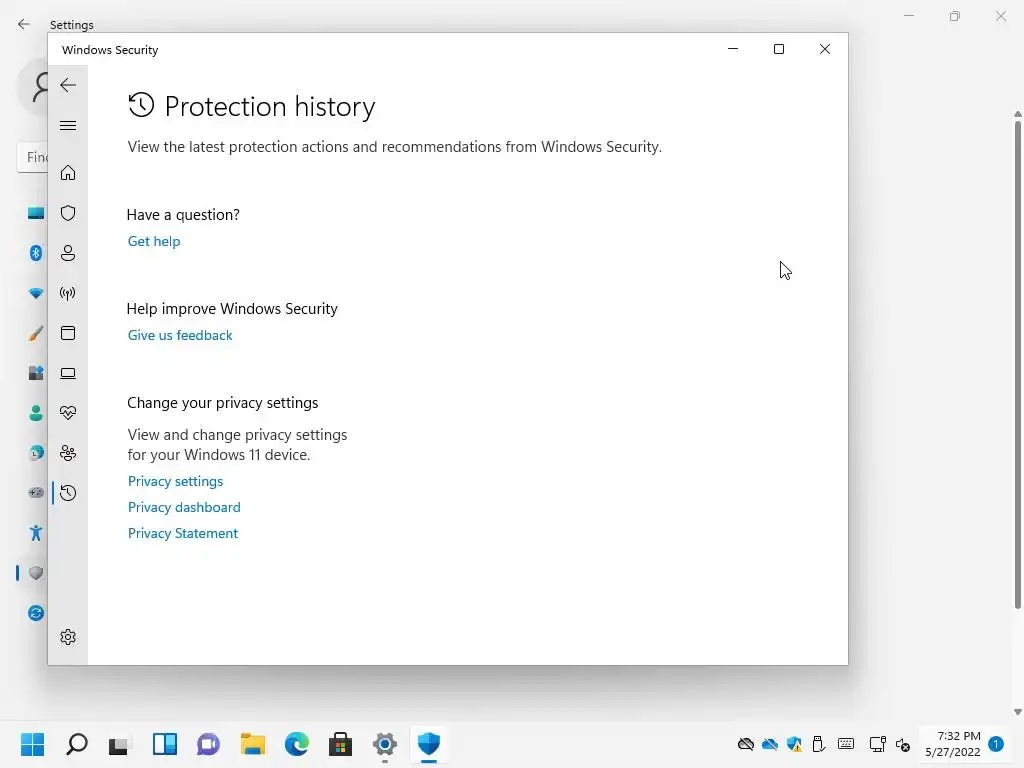Maximize the Windows Security window
The height and width of the screenshot is (768, 1024).
pos(778,49)
